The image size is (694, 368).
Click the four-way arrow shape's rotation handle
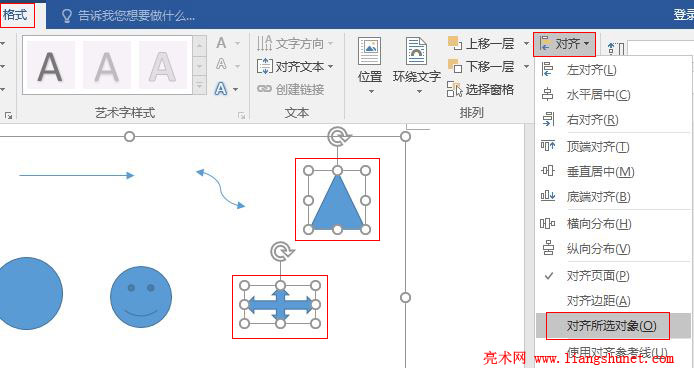(x=281, y=252)
